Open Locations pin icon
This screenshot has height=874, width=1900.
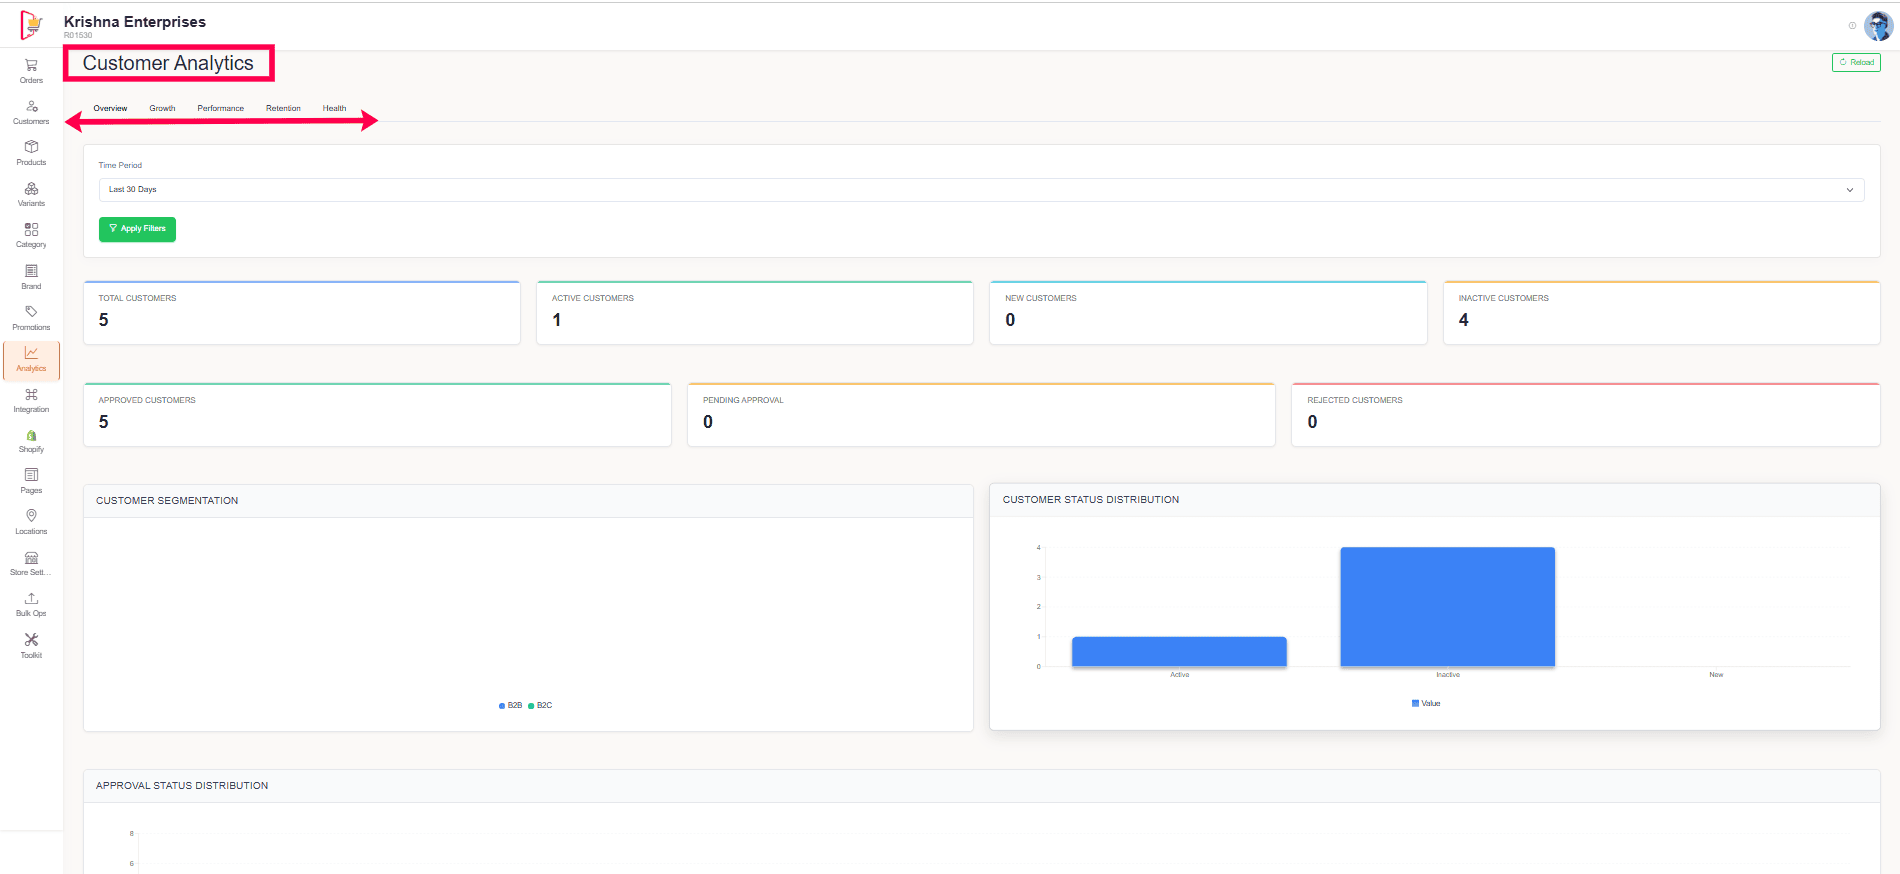[x=31, y=518]
